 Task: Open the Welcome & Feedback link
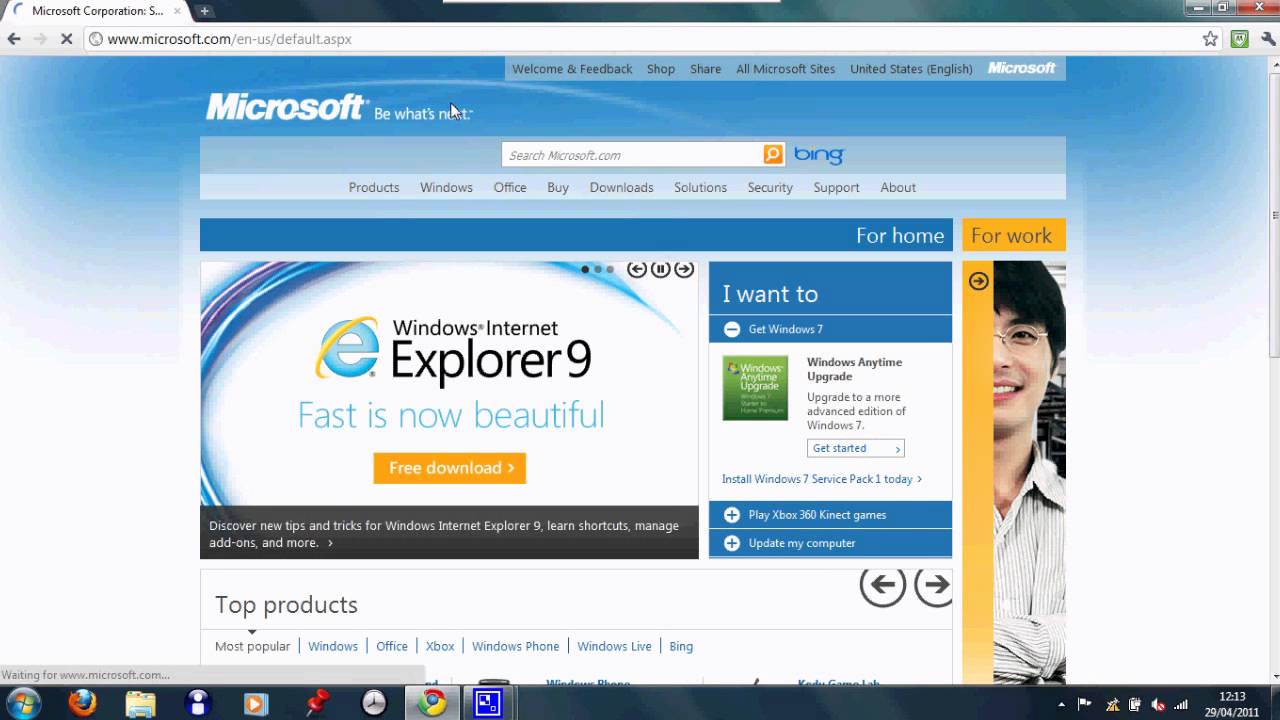572,69
